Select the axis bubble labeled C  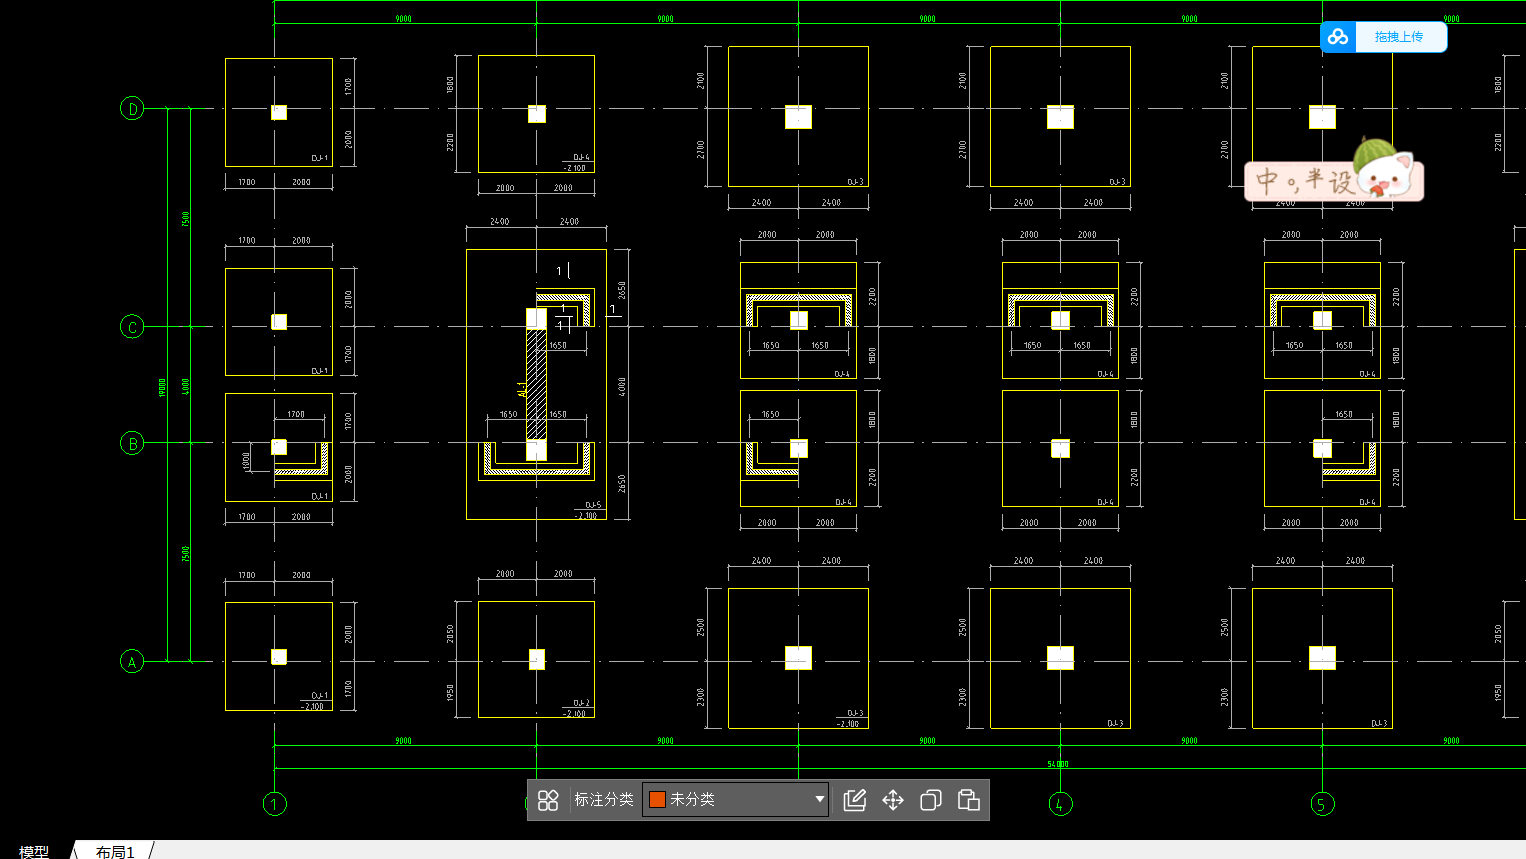point(132,327)
